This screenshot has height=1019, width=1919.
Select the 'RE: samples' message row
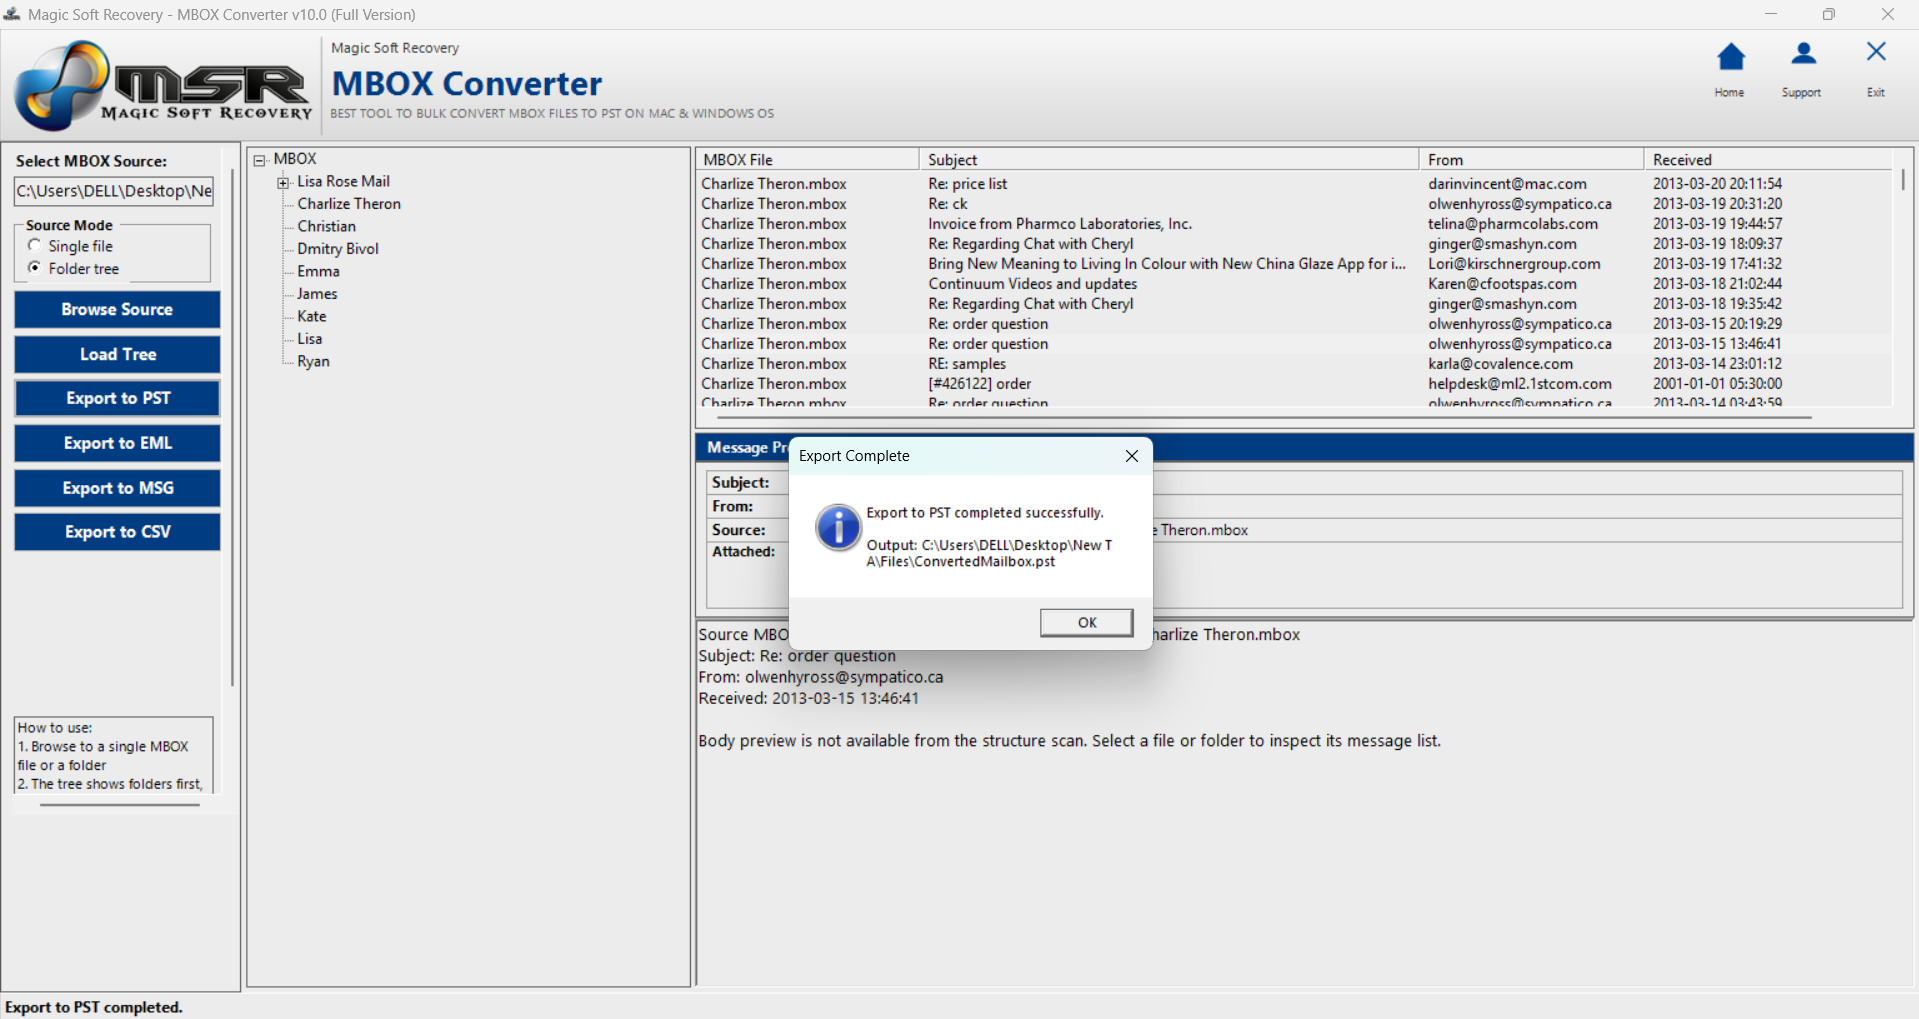pyautogui.click(x=1294, y=364)
